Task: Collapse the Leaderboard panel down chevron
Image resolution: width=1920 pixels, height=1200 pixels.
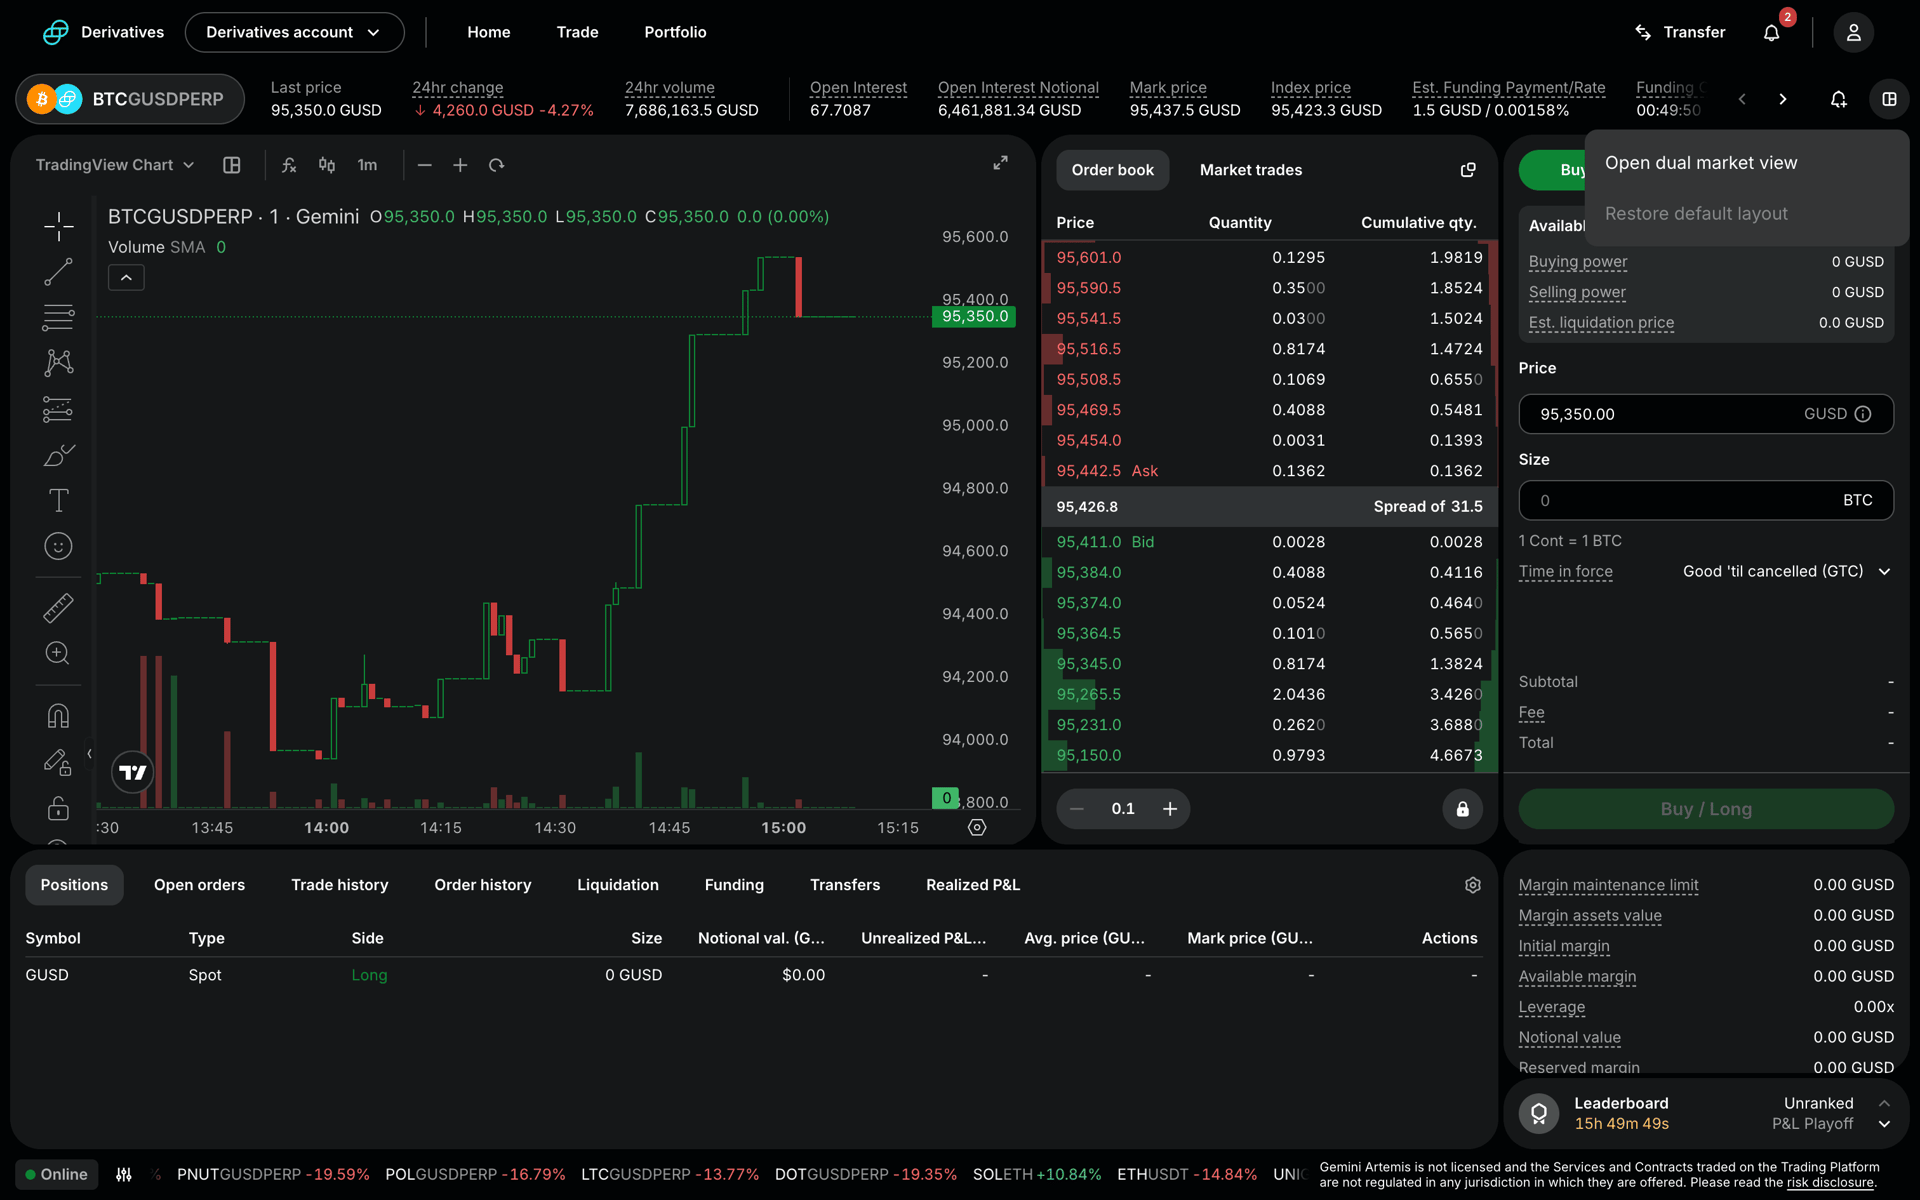Action: (1884, 1124)
